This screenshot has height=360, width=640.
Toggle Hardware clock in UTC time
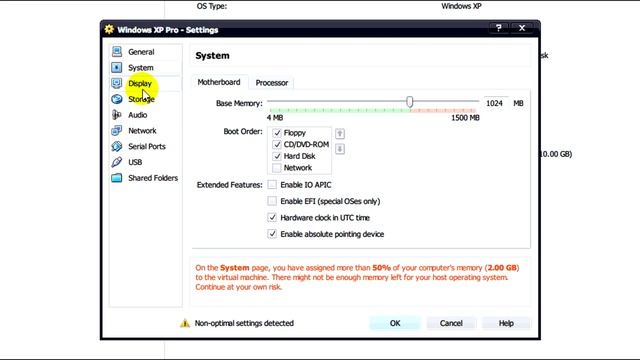(272, 218)
